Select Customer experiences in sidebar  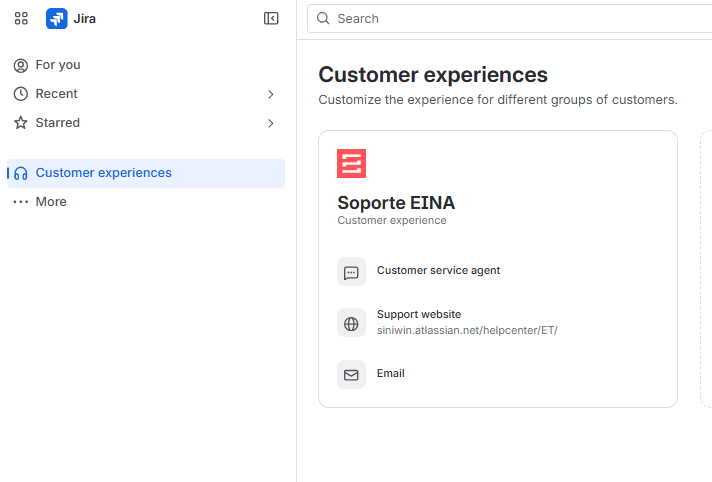point(103,173)
